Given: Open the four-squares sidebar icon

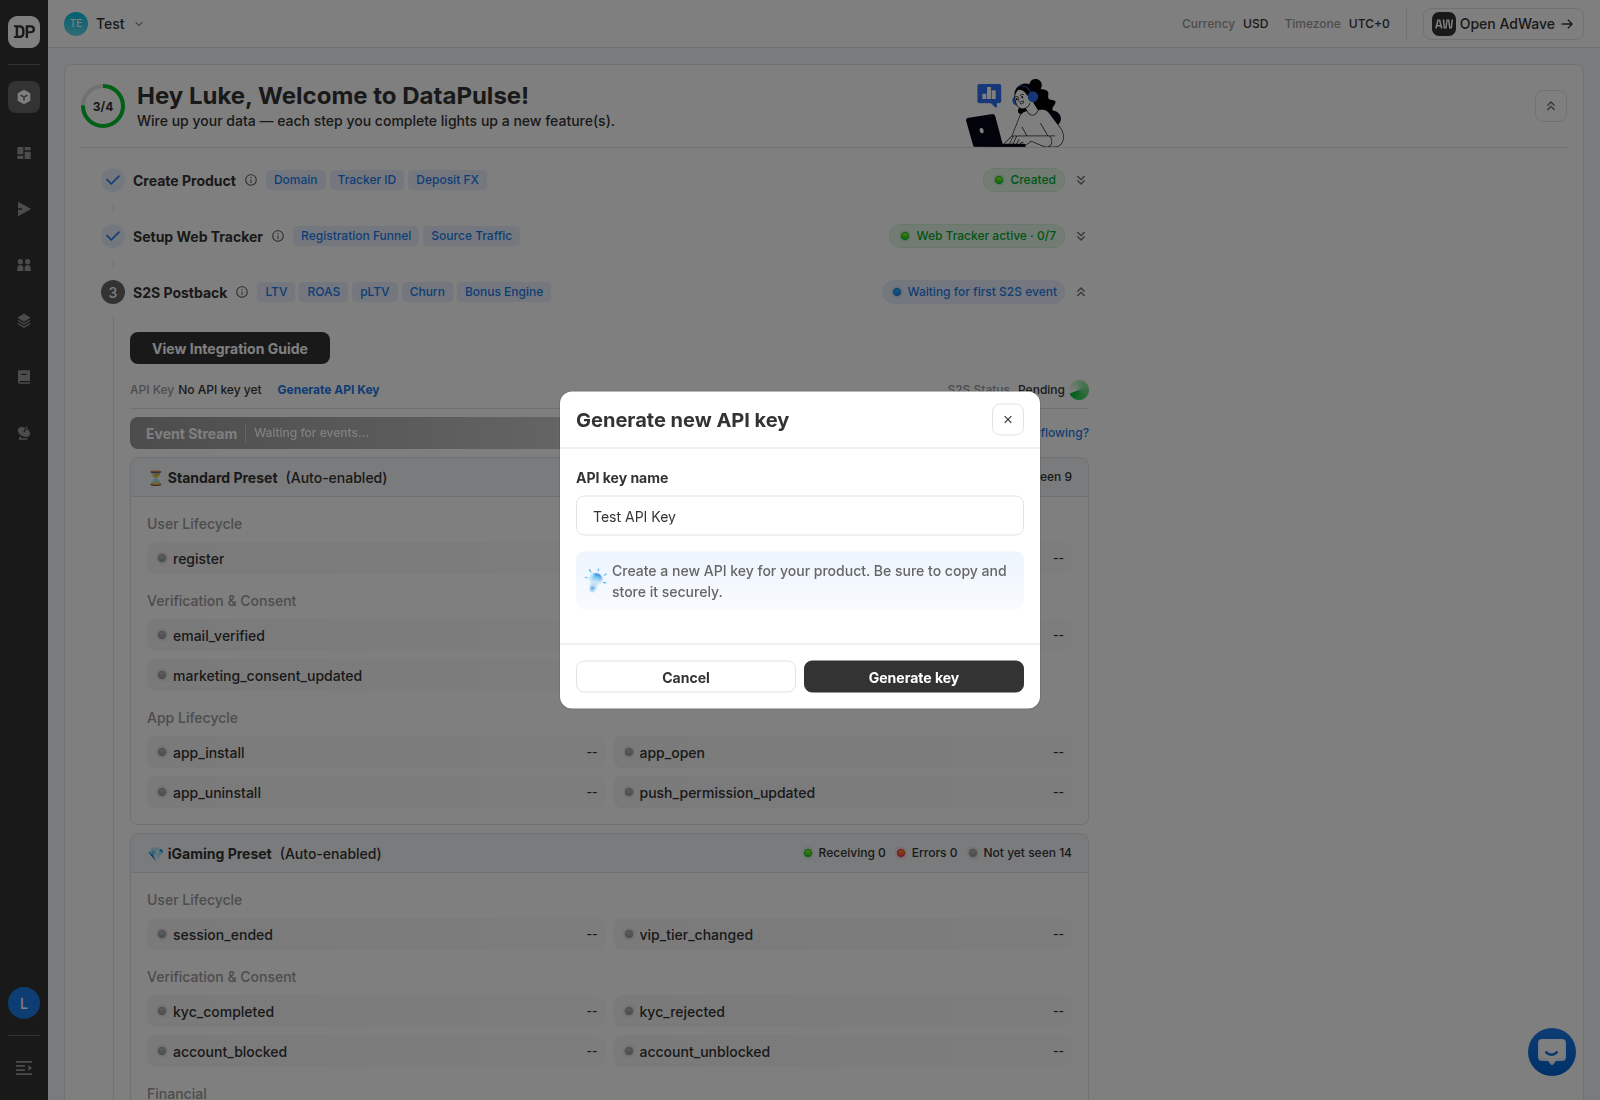Looking at the screenshot, I should (24, 265).
